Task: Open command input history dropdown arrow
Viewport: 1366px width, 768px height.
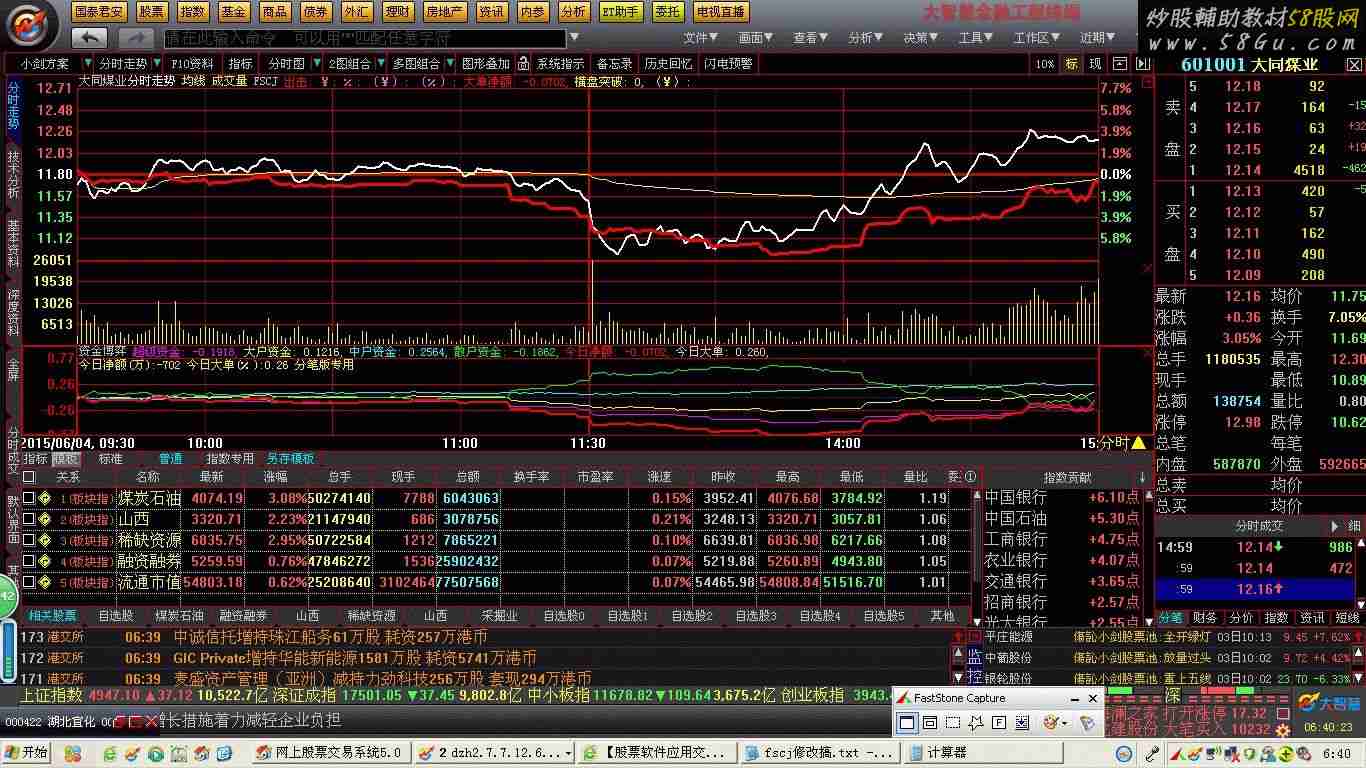Action: pos(574,39)
